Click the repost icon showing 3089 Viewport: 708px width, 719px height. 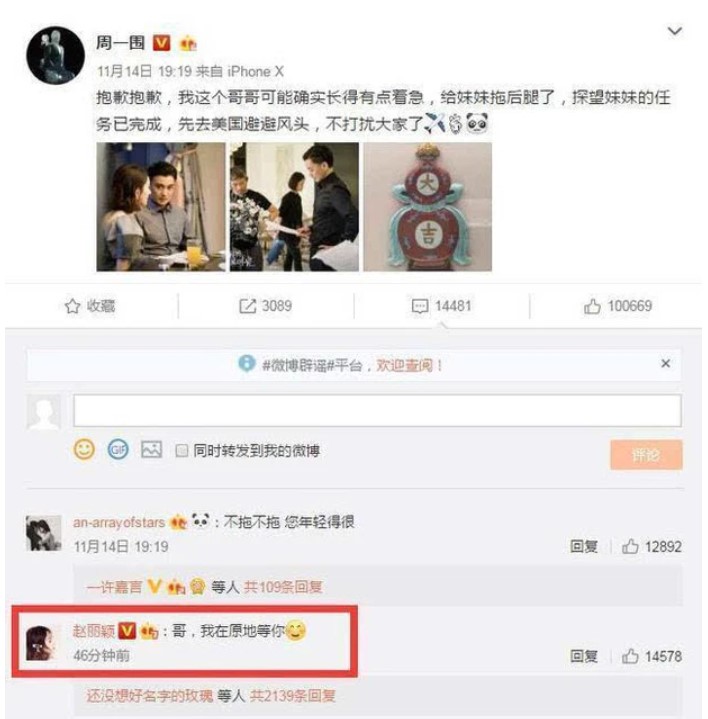click(x=248, y=306)
